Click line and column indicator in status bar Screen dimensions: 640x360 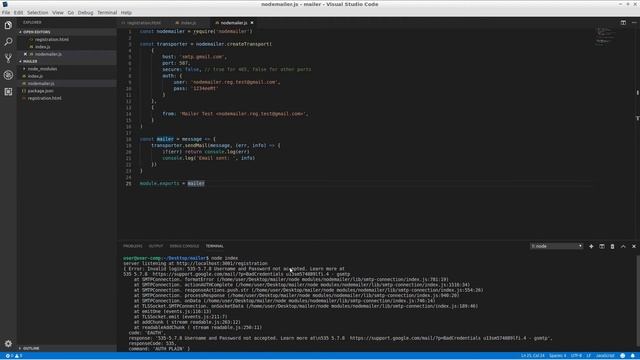532,356
